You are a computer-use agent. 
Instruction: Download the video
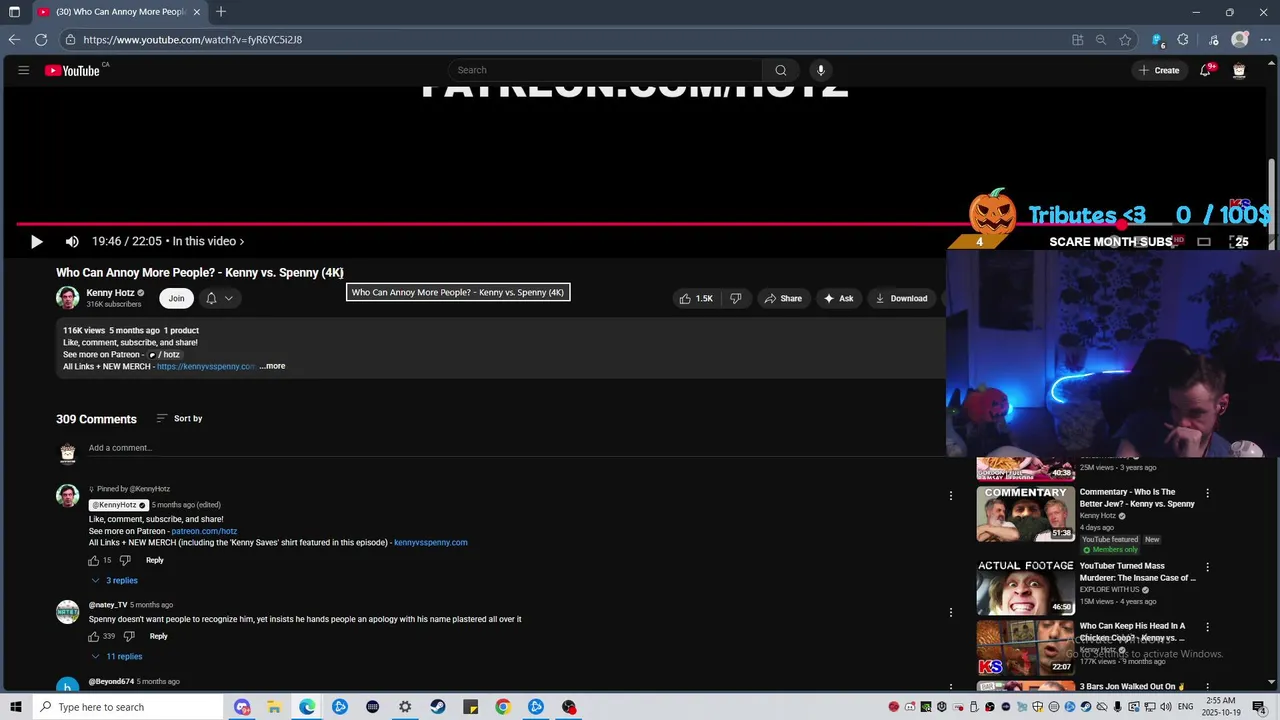click(901, 298)
